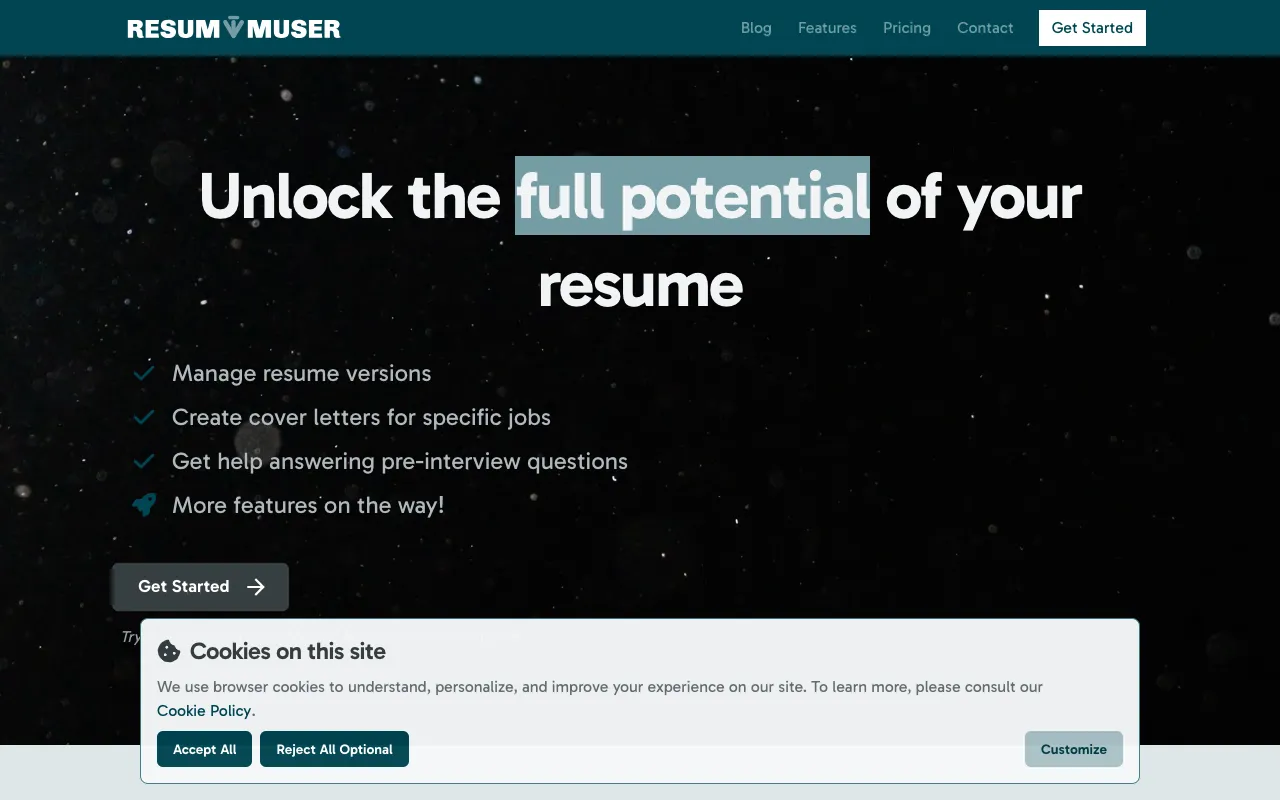Open the Blog page
1280x800 pixels.
pos(756,28)
